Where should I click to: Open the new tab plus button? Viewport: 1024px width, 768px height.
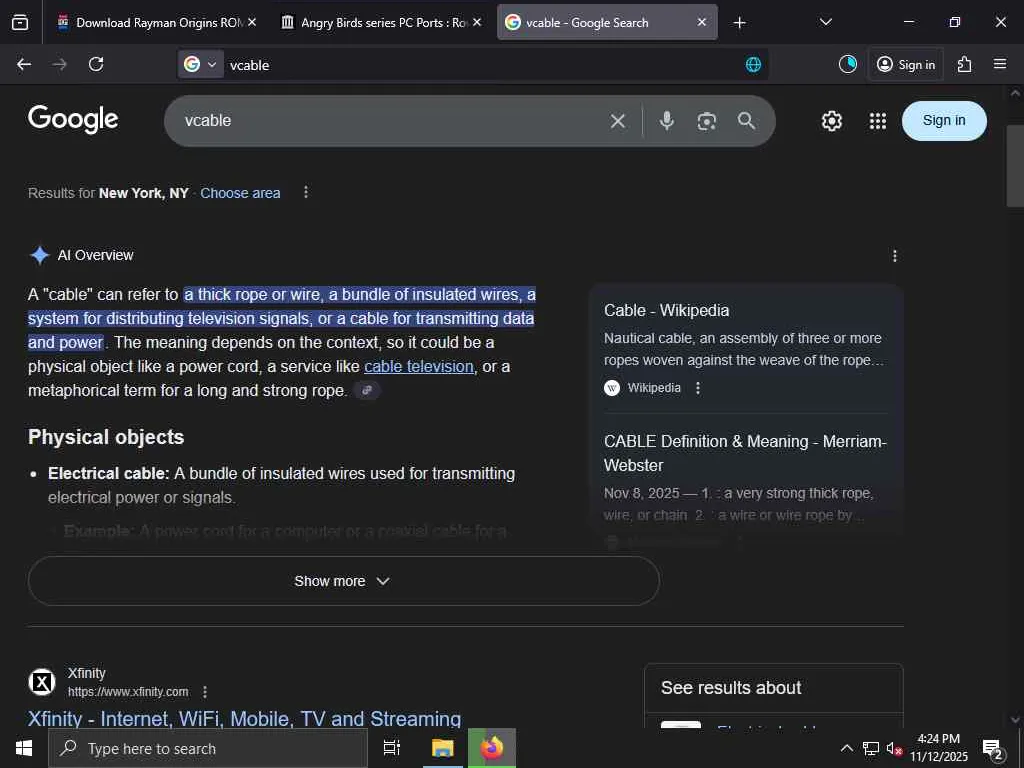tap(739, 23)
